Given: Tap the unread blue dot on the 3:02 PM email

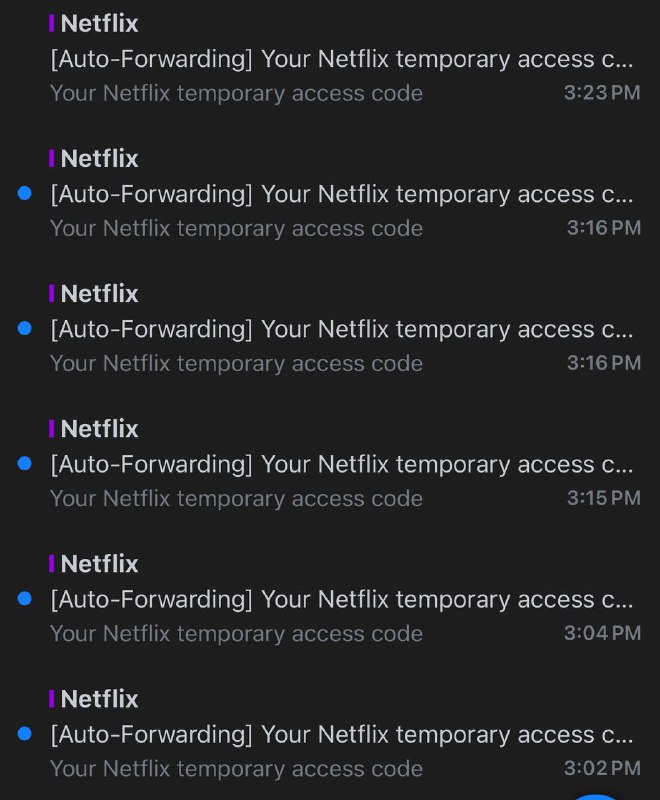Looking at the screenshot, I should coord(25,733).
